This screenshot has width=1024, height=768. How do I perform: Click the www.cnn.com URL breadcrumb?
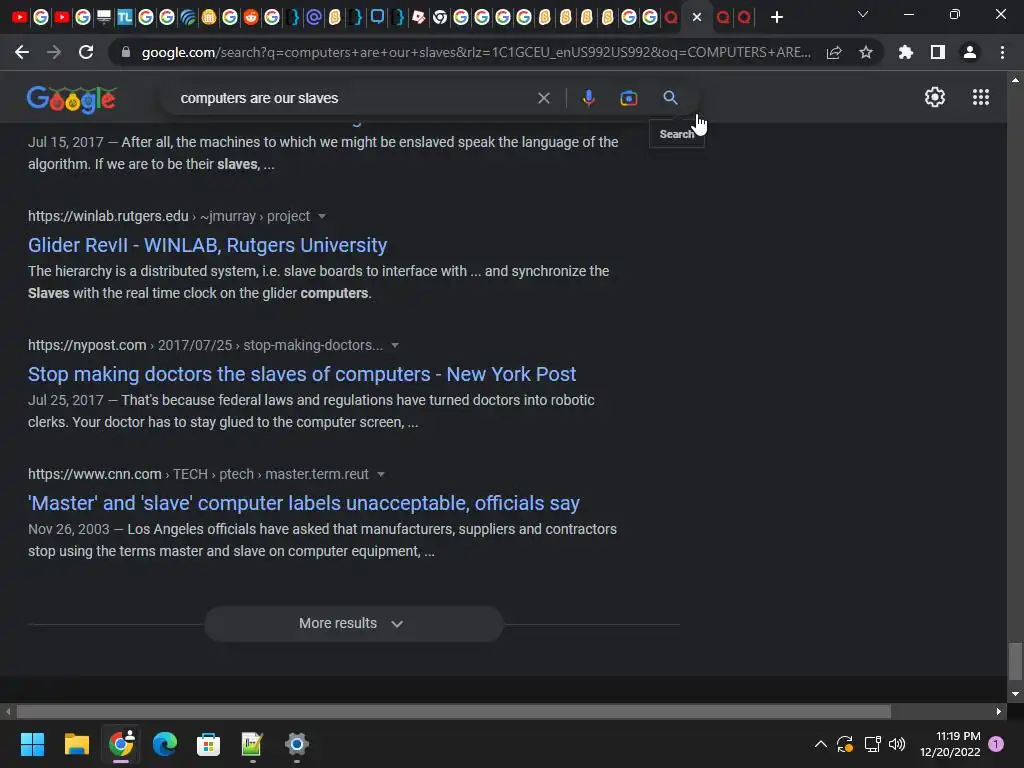coord(198,474)
